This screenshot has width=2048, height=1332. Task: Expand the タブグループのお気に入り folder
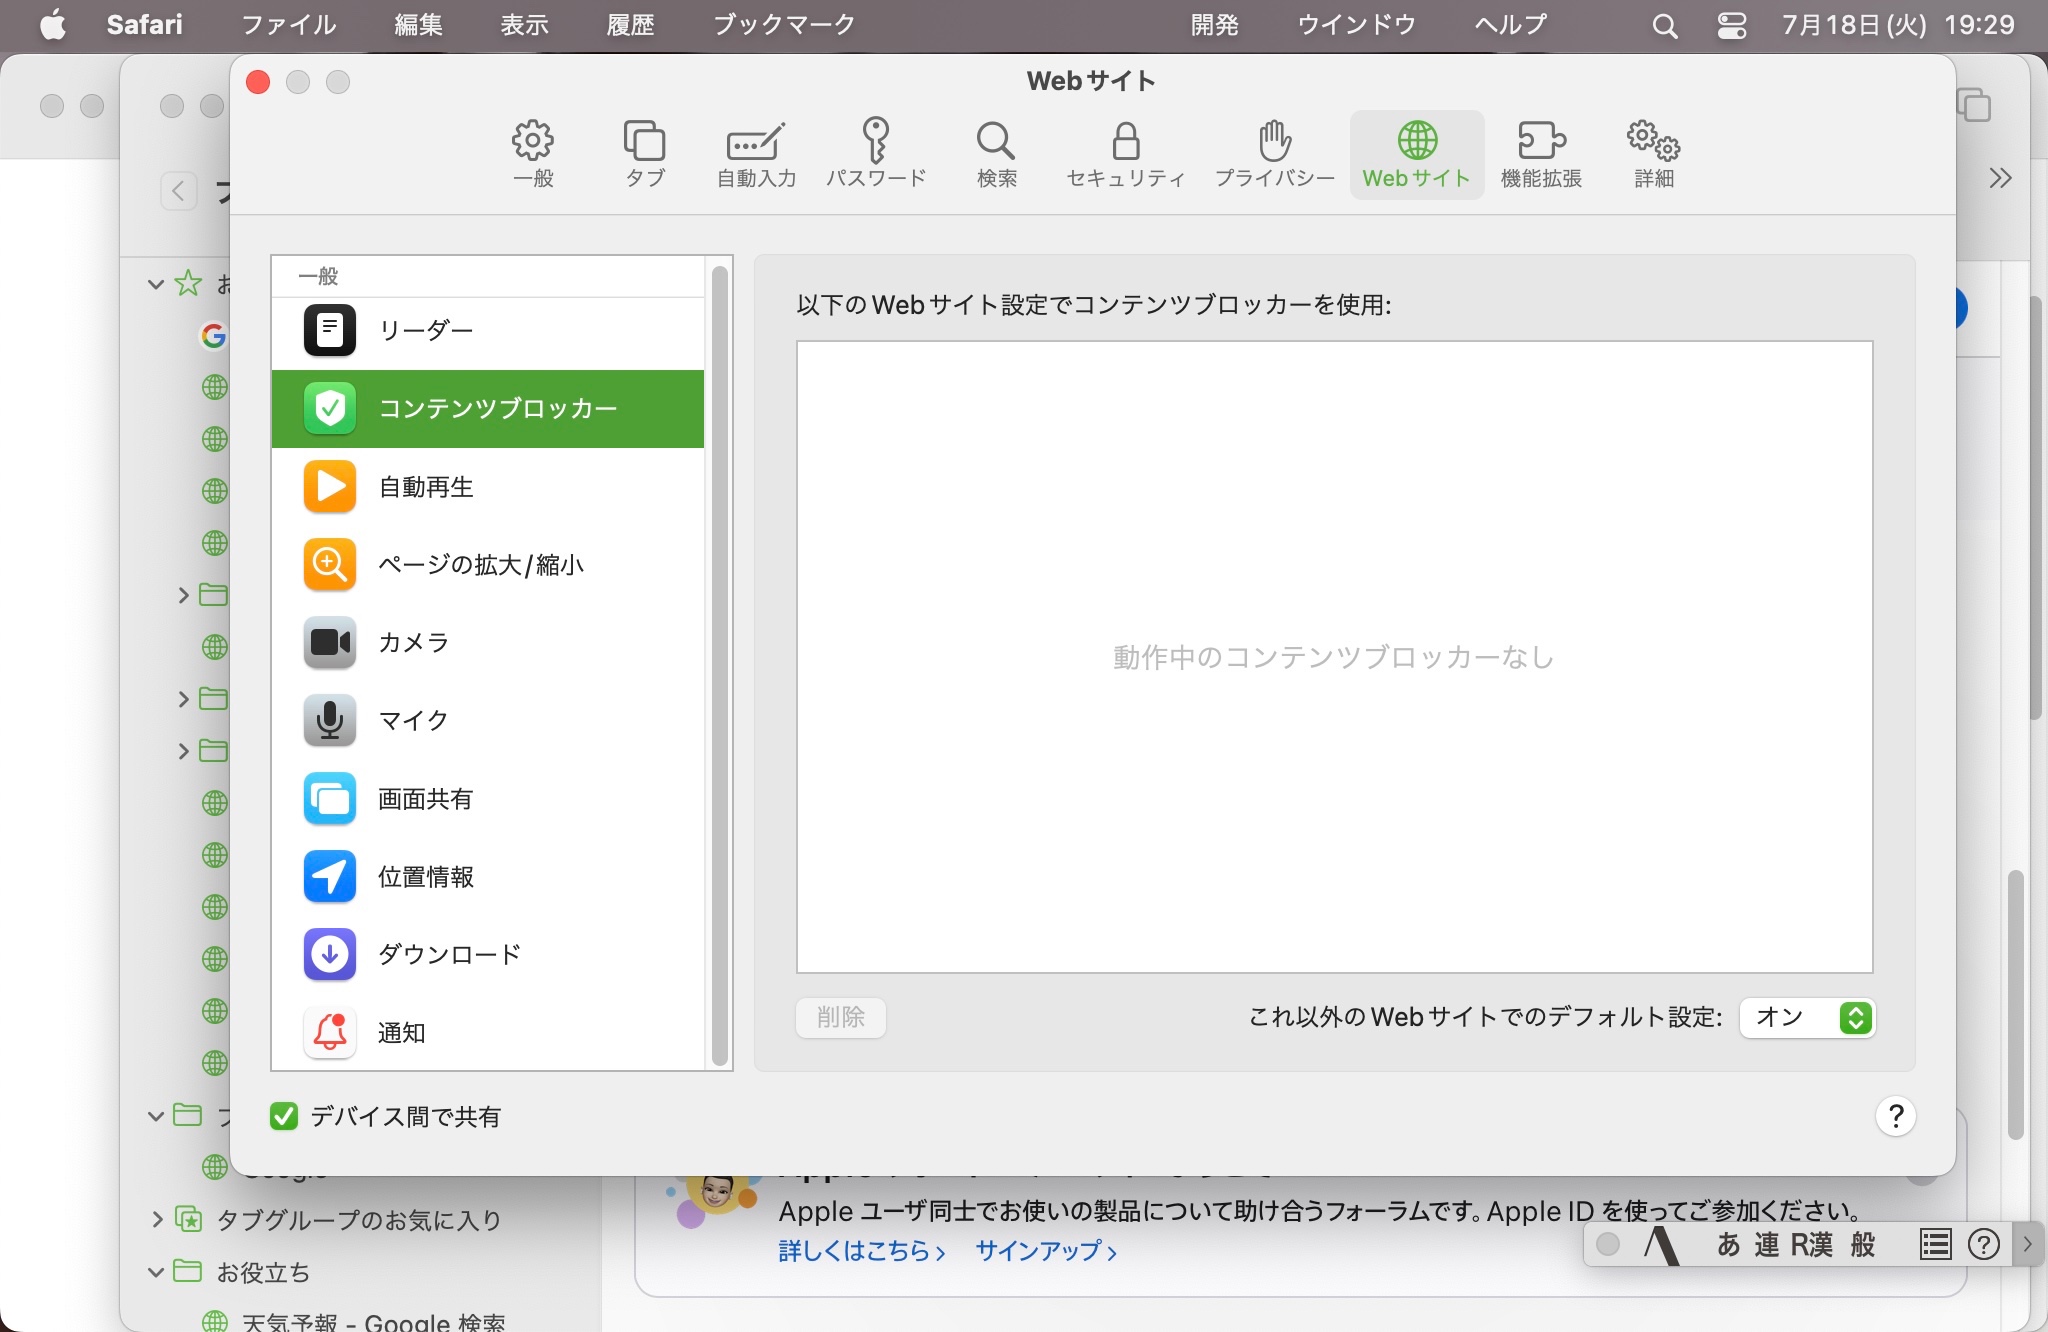point(157,1219)
